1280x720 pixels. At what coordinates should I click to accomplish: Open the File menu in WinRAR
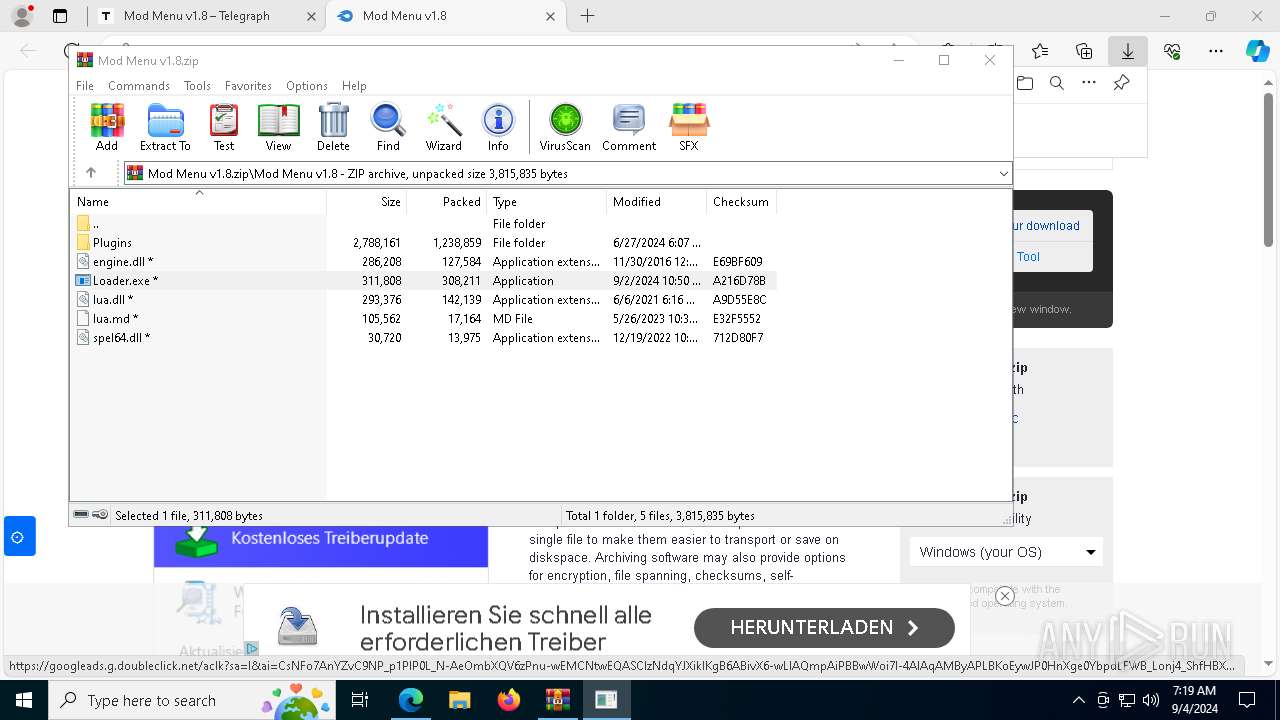point(85,86)
